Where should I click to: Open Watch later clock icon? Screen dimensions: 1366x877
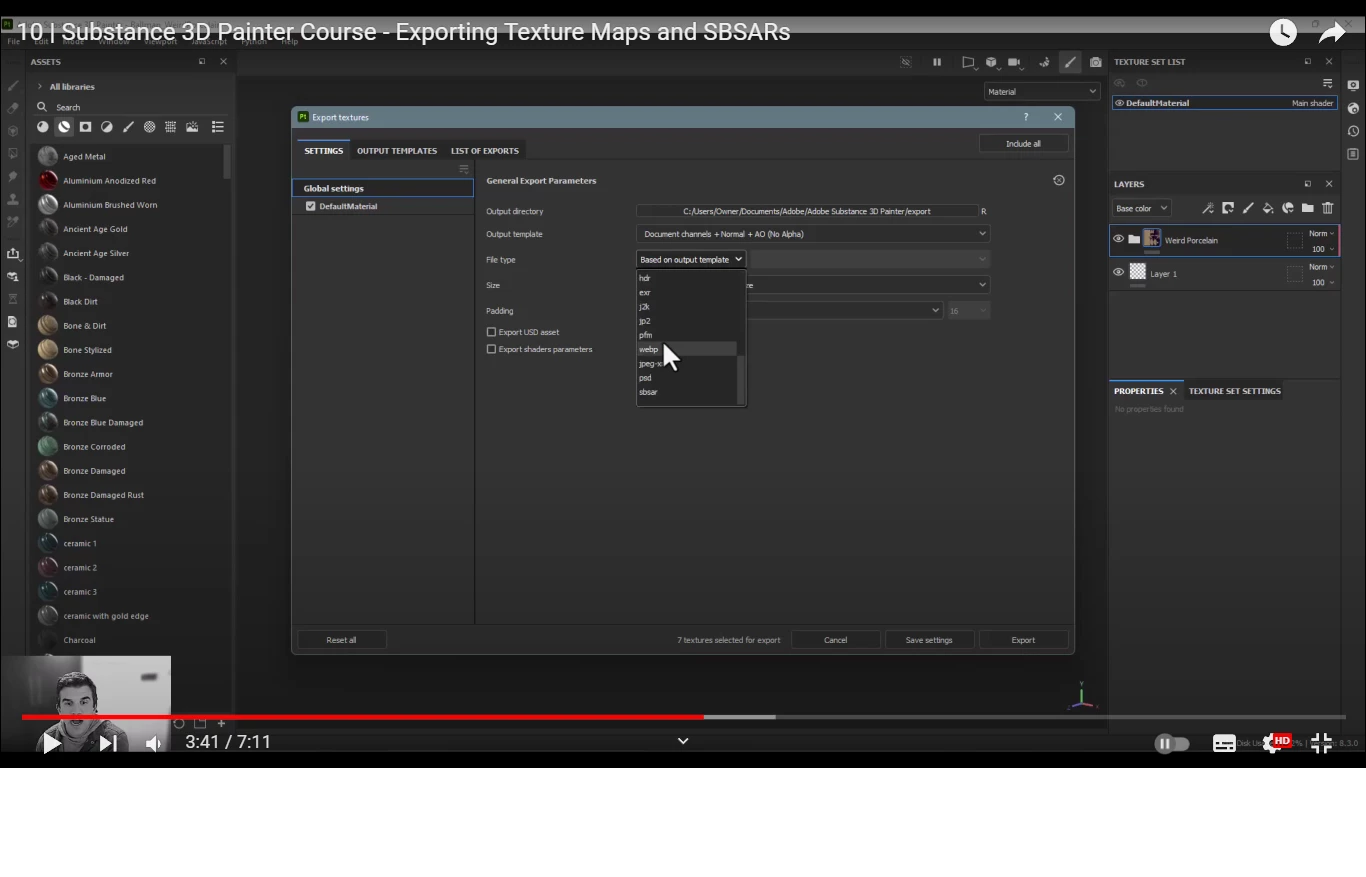pyautogui.click(x=1283, y=32)
